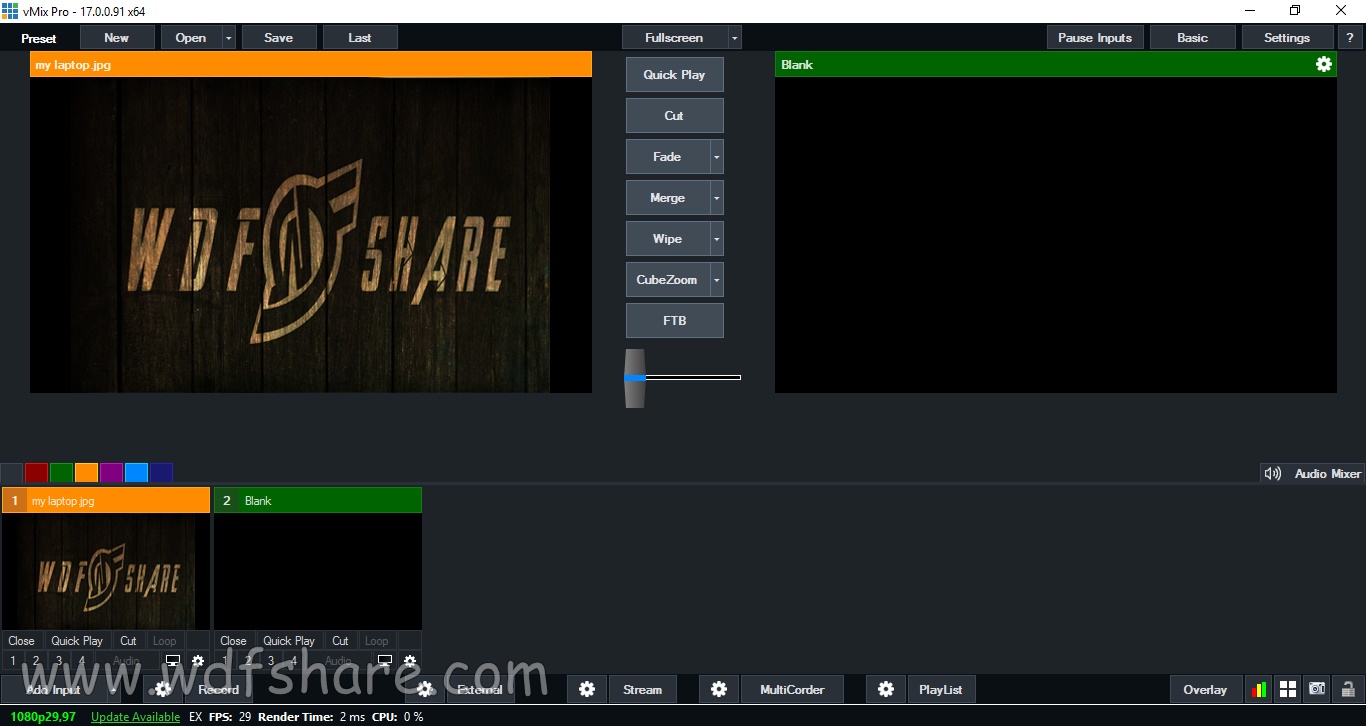The height and width of the screenshot is (726, 1366).
Task: Open input 1 settings gear
Action: tap(198, 661)
